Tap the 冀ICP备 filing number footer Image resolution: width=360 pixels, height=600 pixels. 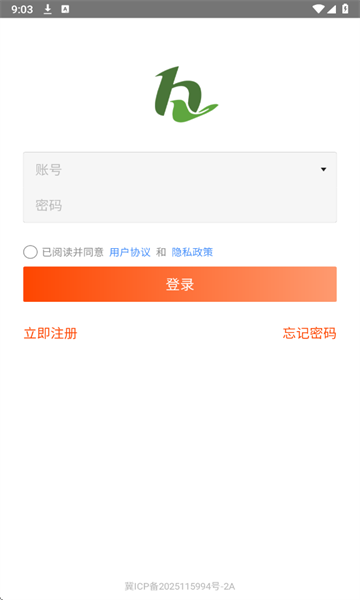click(x=180, y=586)
